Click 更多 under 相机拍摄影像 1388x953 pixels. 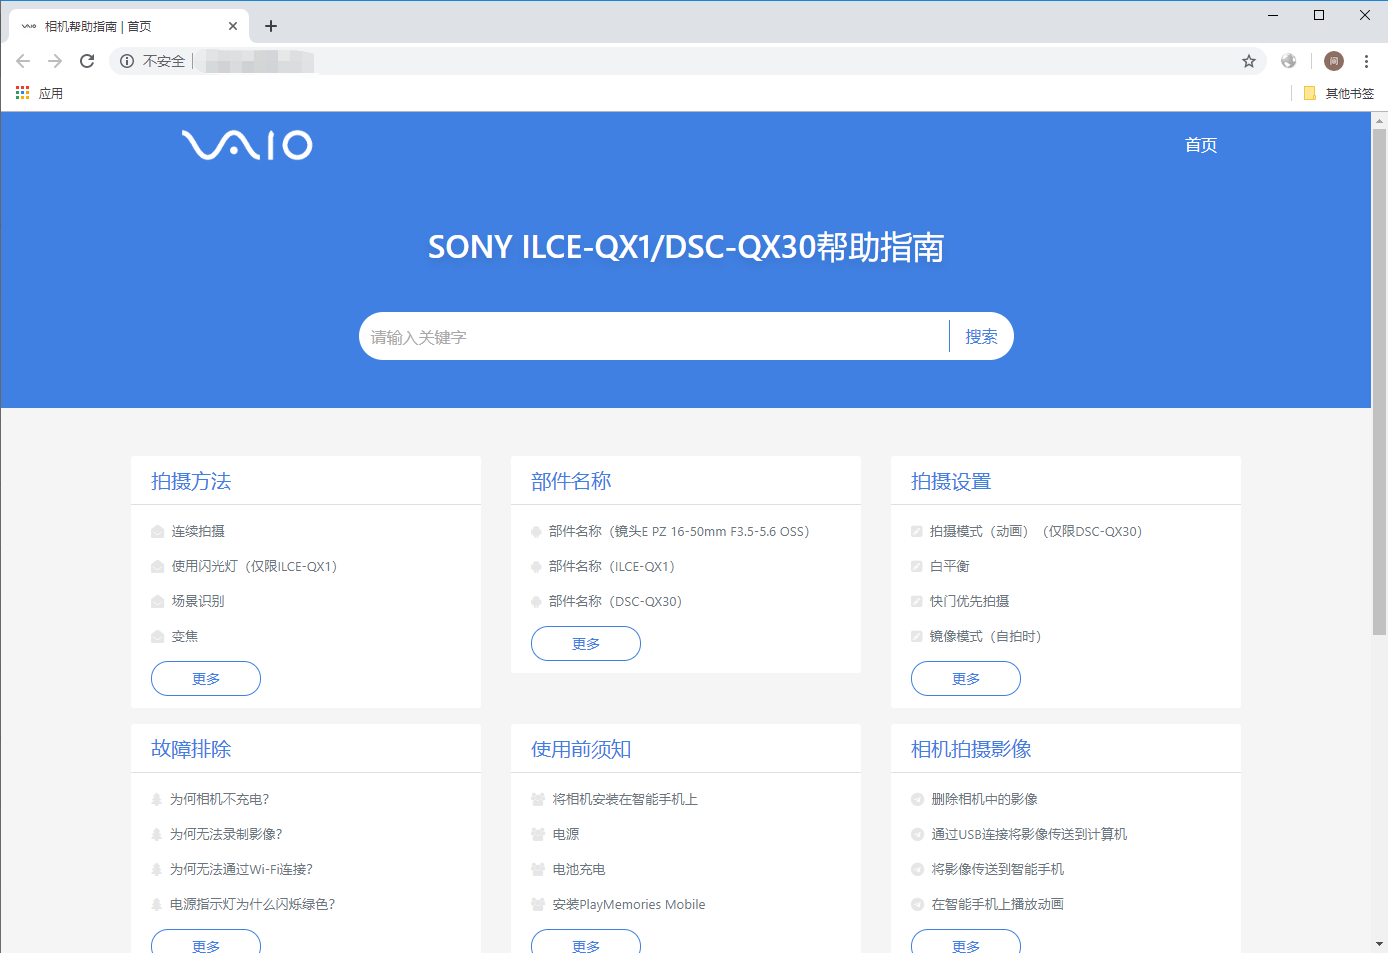click(966, 943)
